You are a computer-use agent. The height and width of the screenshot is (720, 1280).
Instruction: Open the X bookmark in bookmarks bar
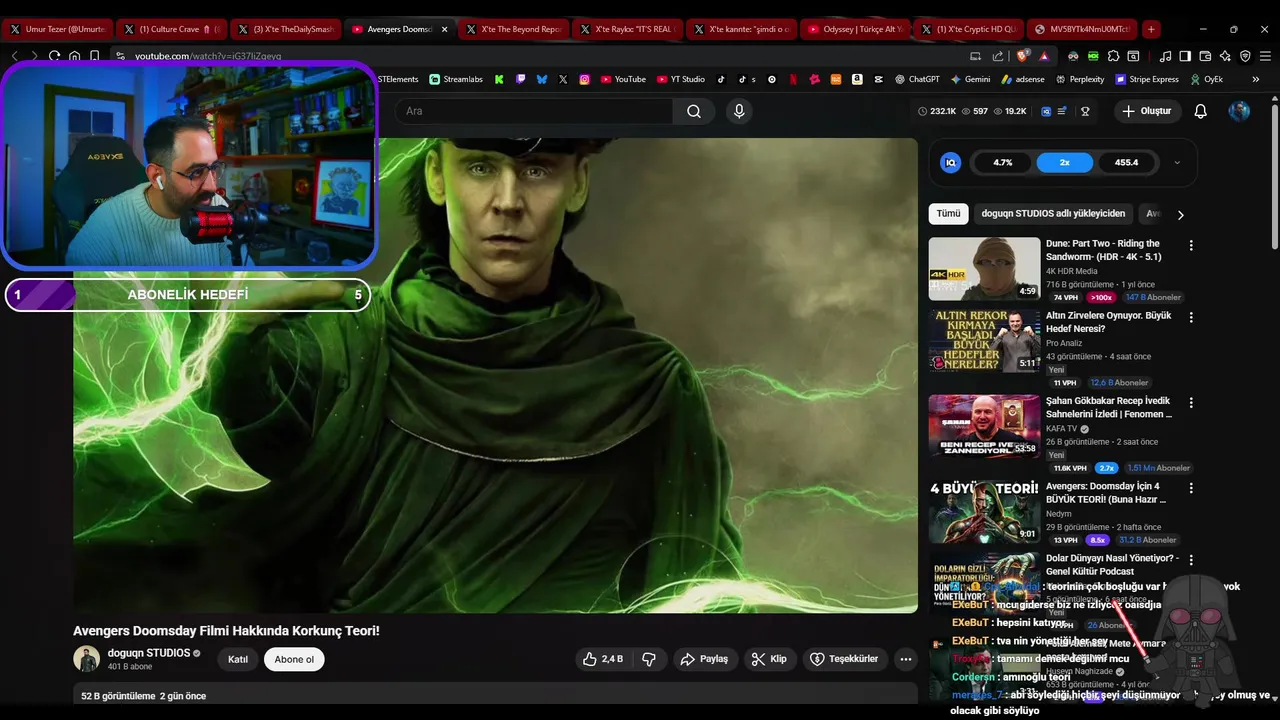tap(563, 79)
